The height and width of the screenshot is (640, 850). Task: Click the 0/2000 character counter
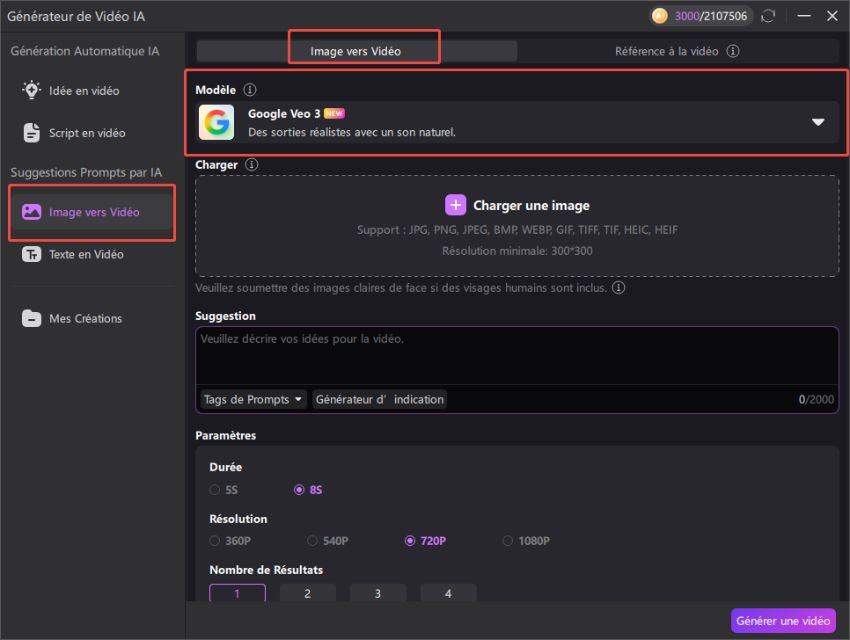tap(816, 399)
